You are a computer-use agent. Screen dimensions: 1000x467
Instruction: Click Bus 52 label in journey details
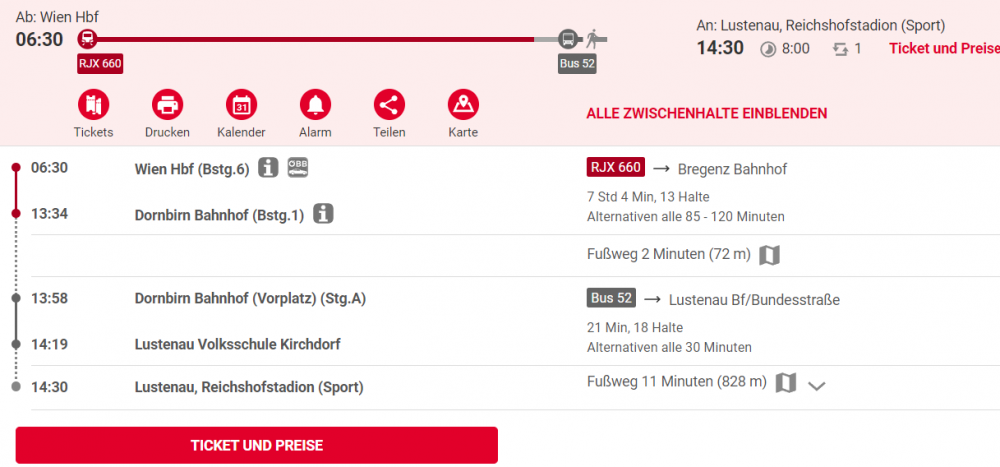tap(611, 298)
